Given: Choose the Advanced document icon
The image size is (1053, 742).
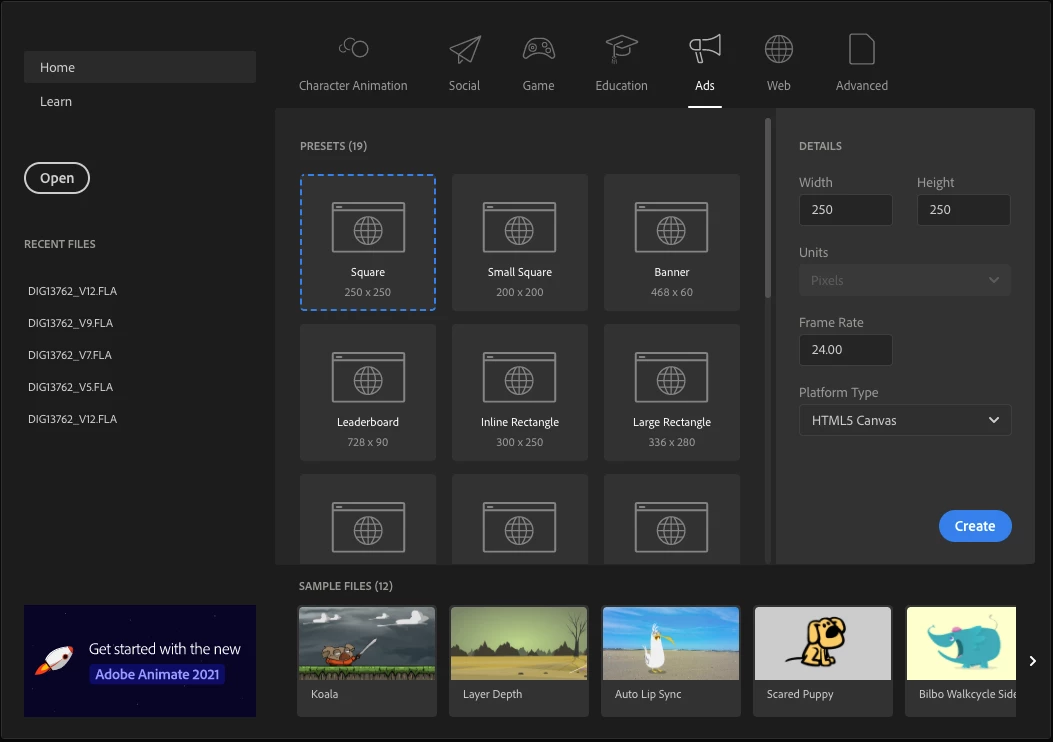Looking at the screenshot, I should 862,49.
